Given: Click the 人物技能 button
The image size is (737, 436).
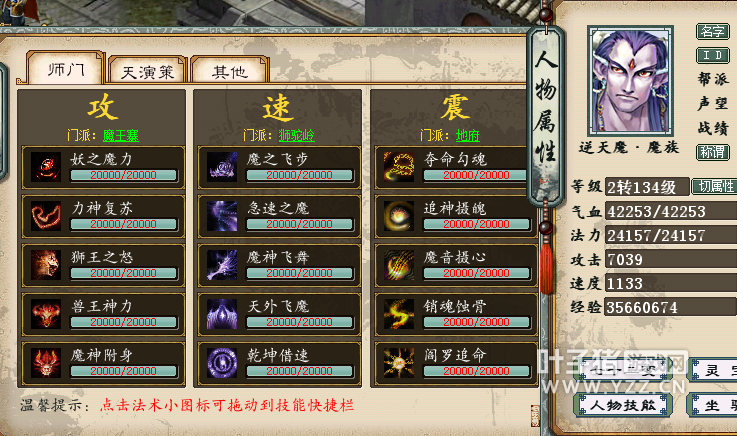Looking at the screenshot, I should pos(623,405).
